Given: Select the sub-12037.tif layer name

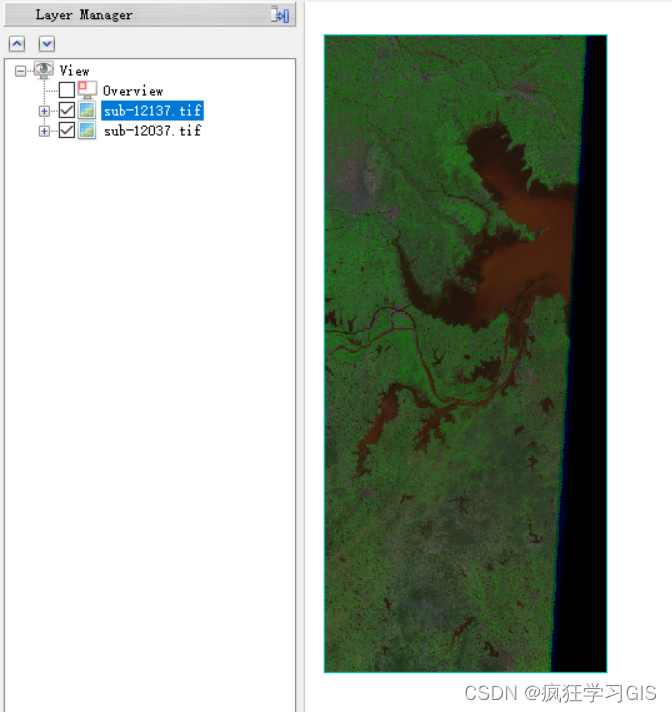Looking at the screenshot, I should click(152, 131).
